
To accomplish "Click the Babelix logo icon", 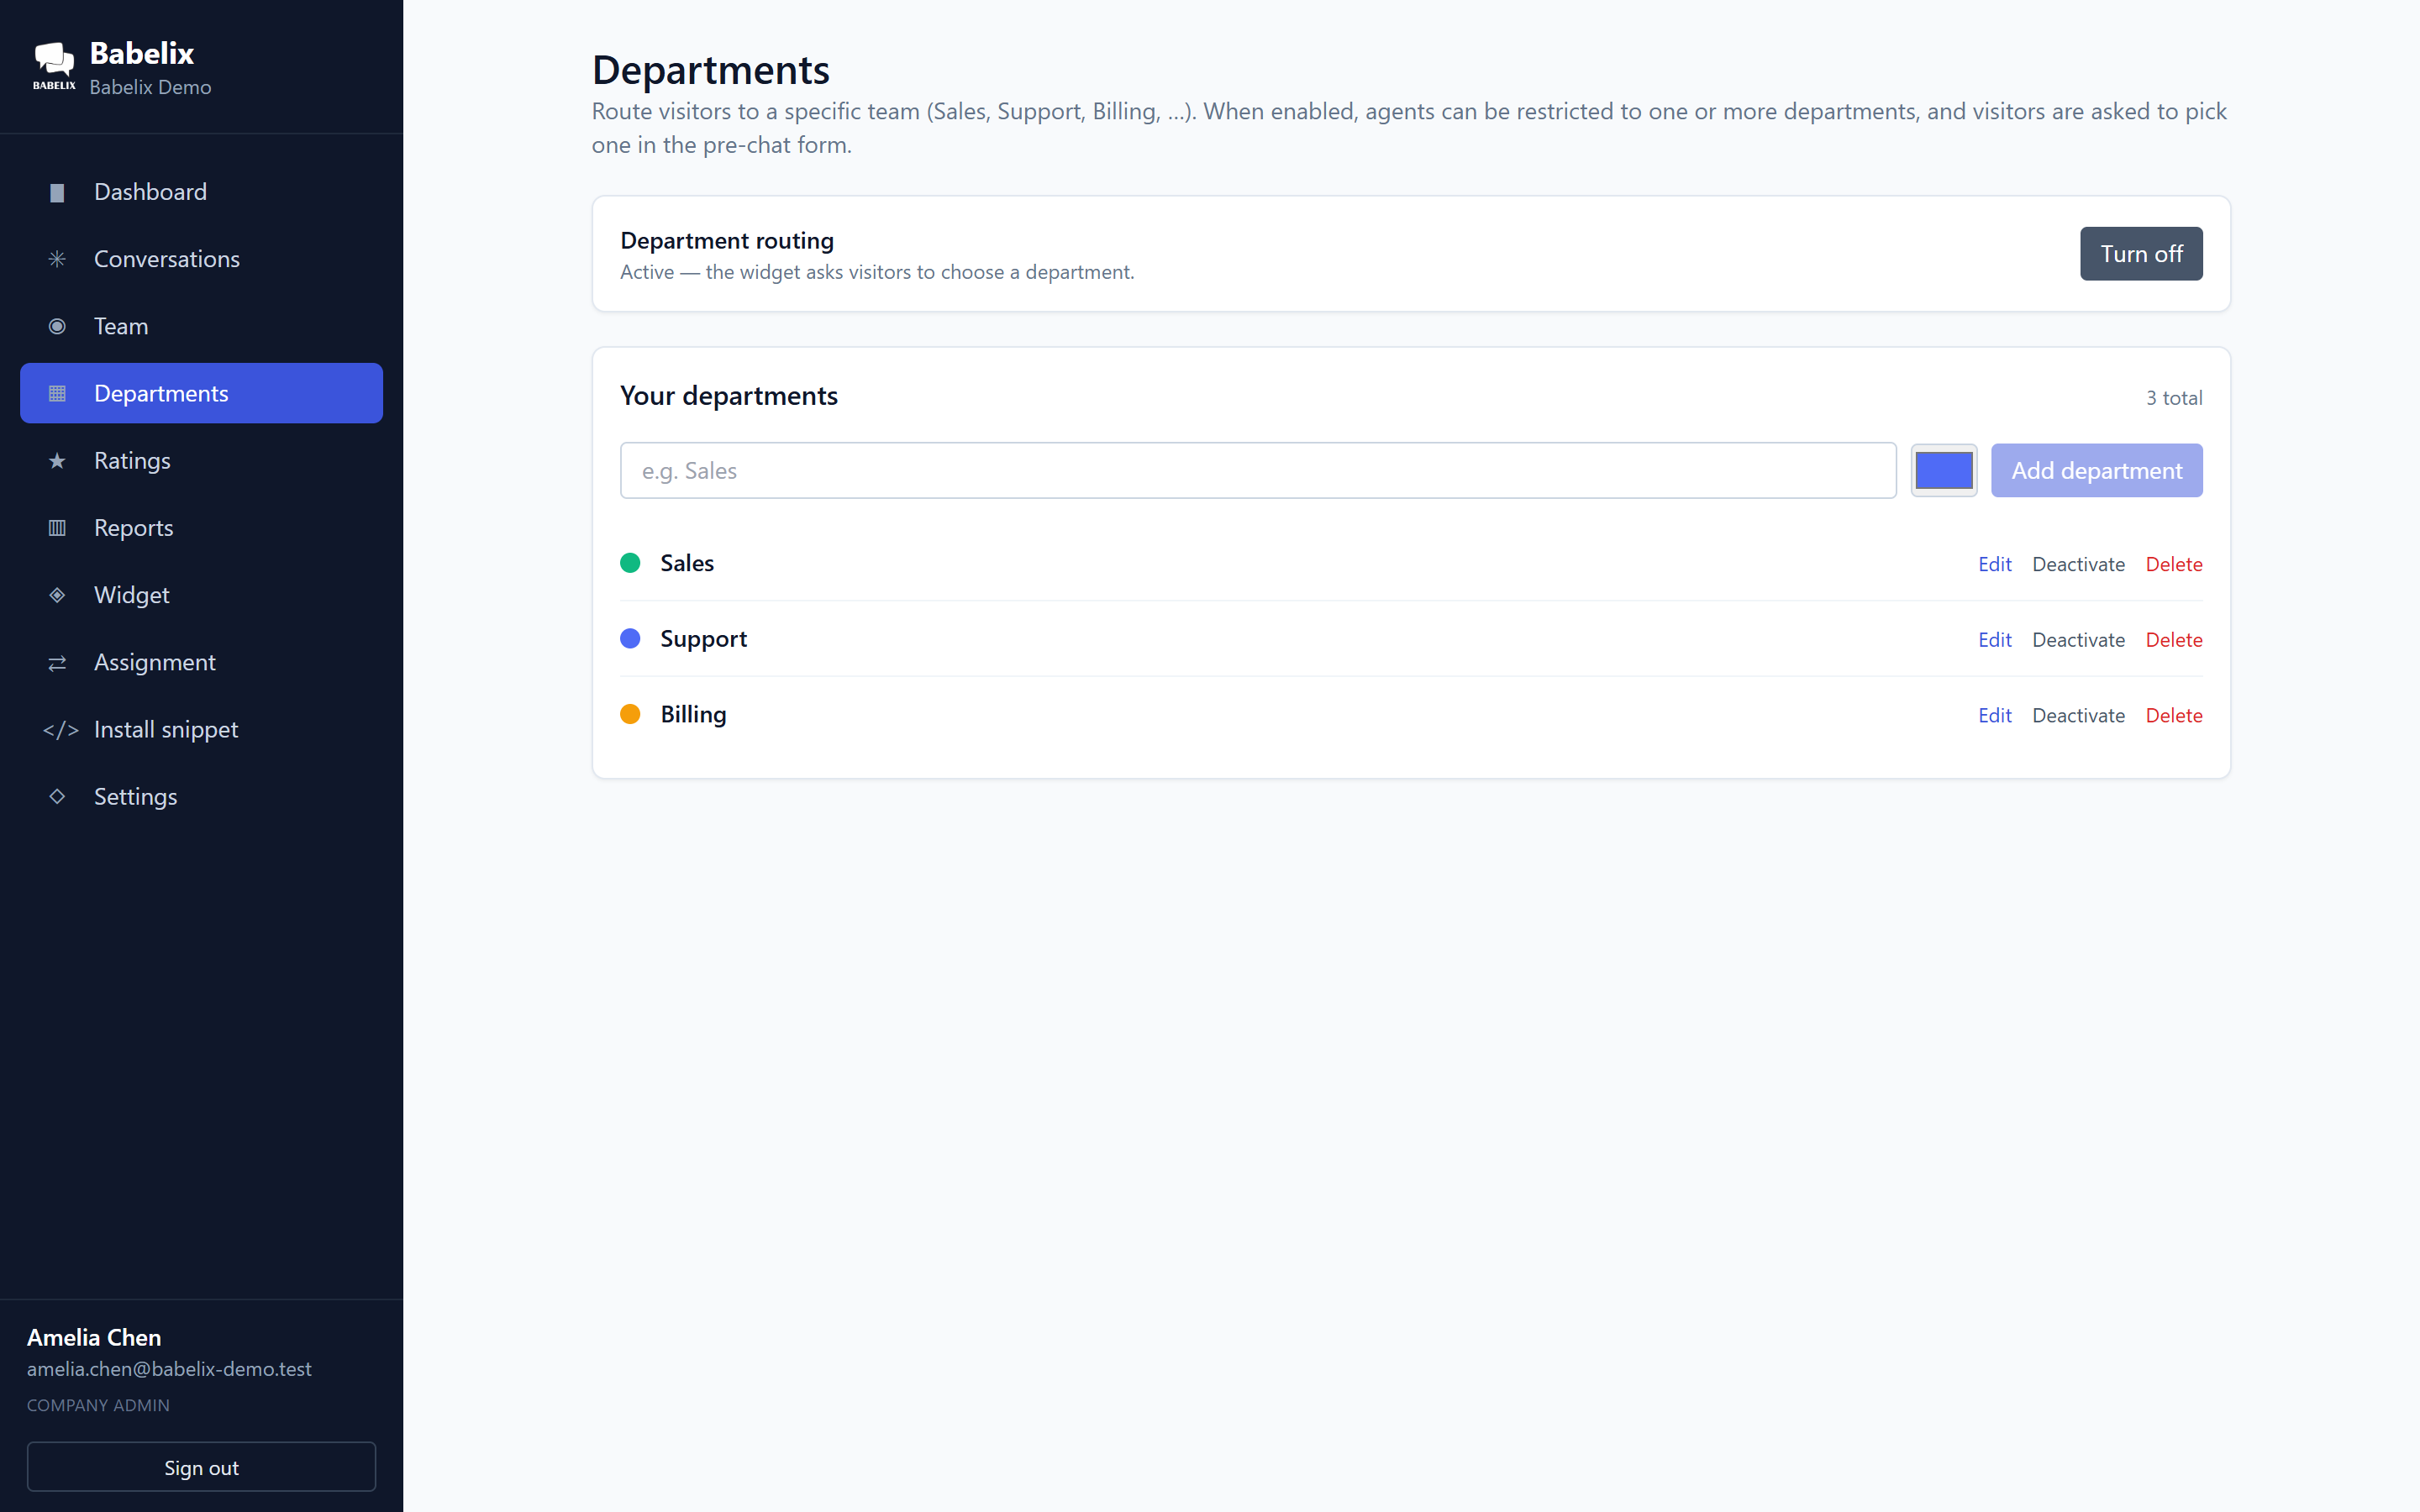I will (x=54, y=66).
